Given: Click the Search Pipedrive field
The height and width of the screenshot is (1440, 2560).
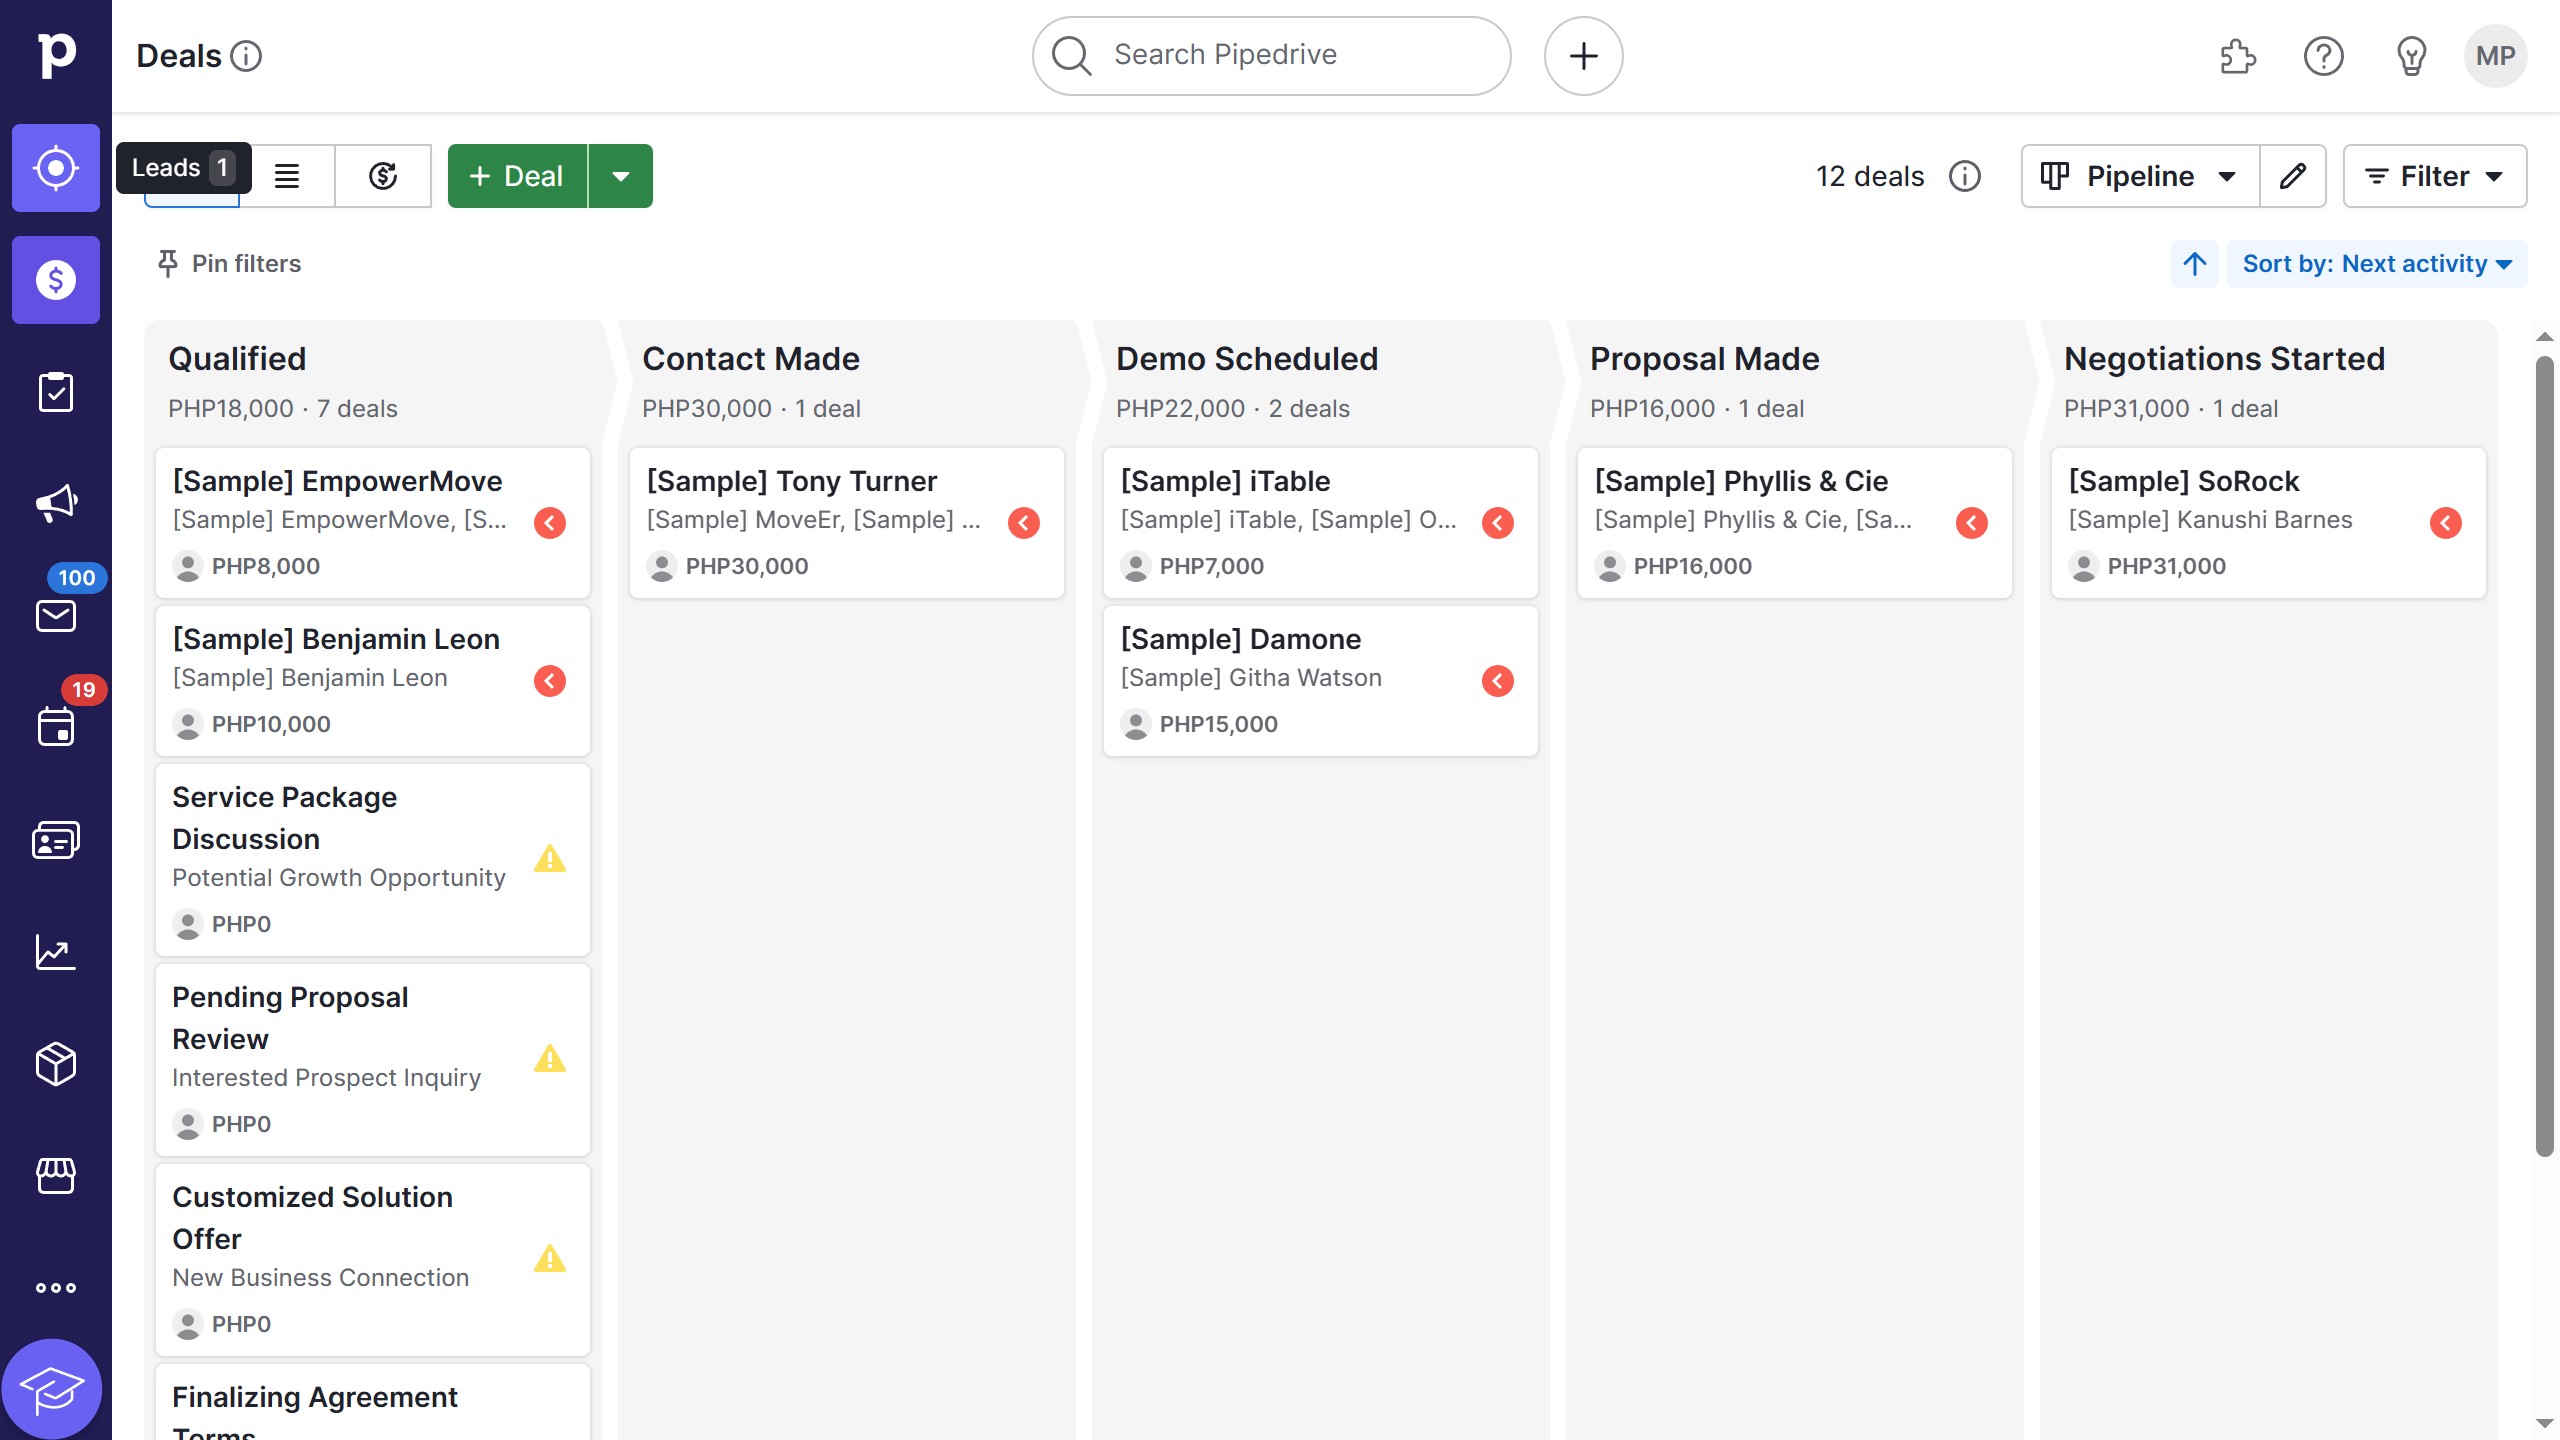Looking at the screenshot, I should tap(1268, 55).
